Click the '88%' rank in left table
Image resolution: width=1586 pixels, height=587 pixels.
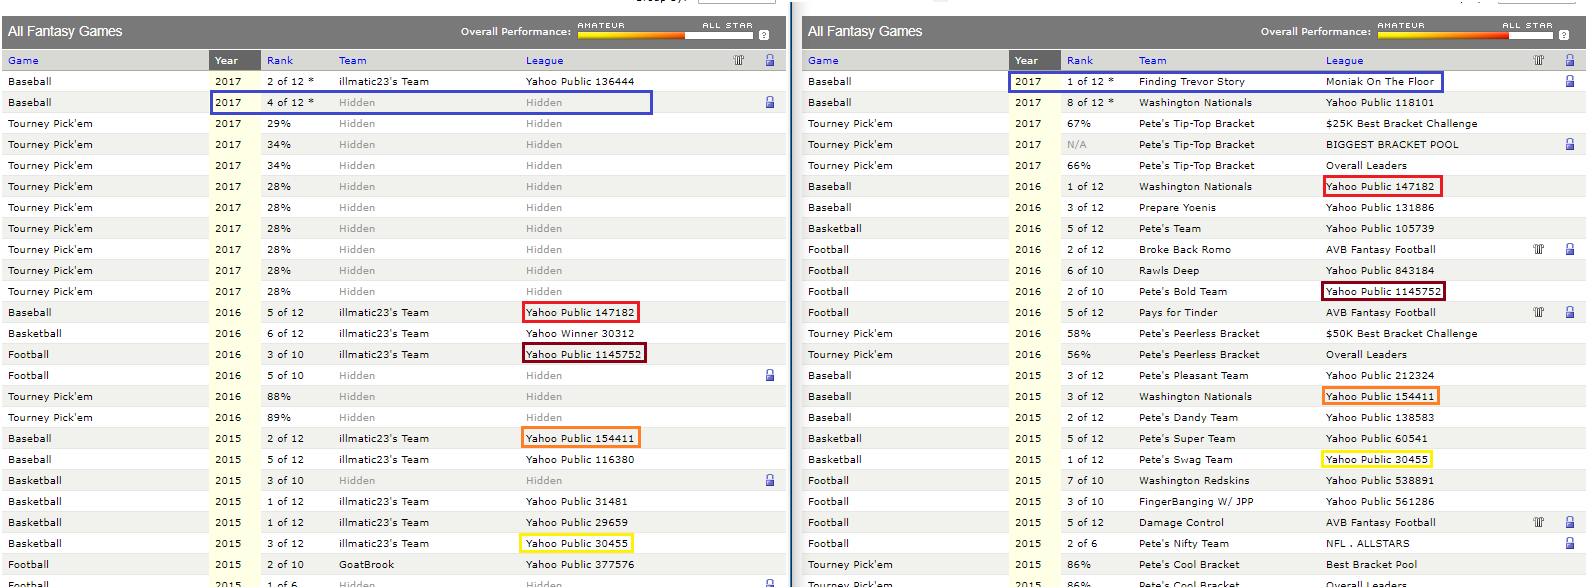pos(279,397)
